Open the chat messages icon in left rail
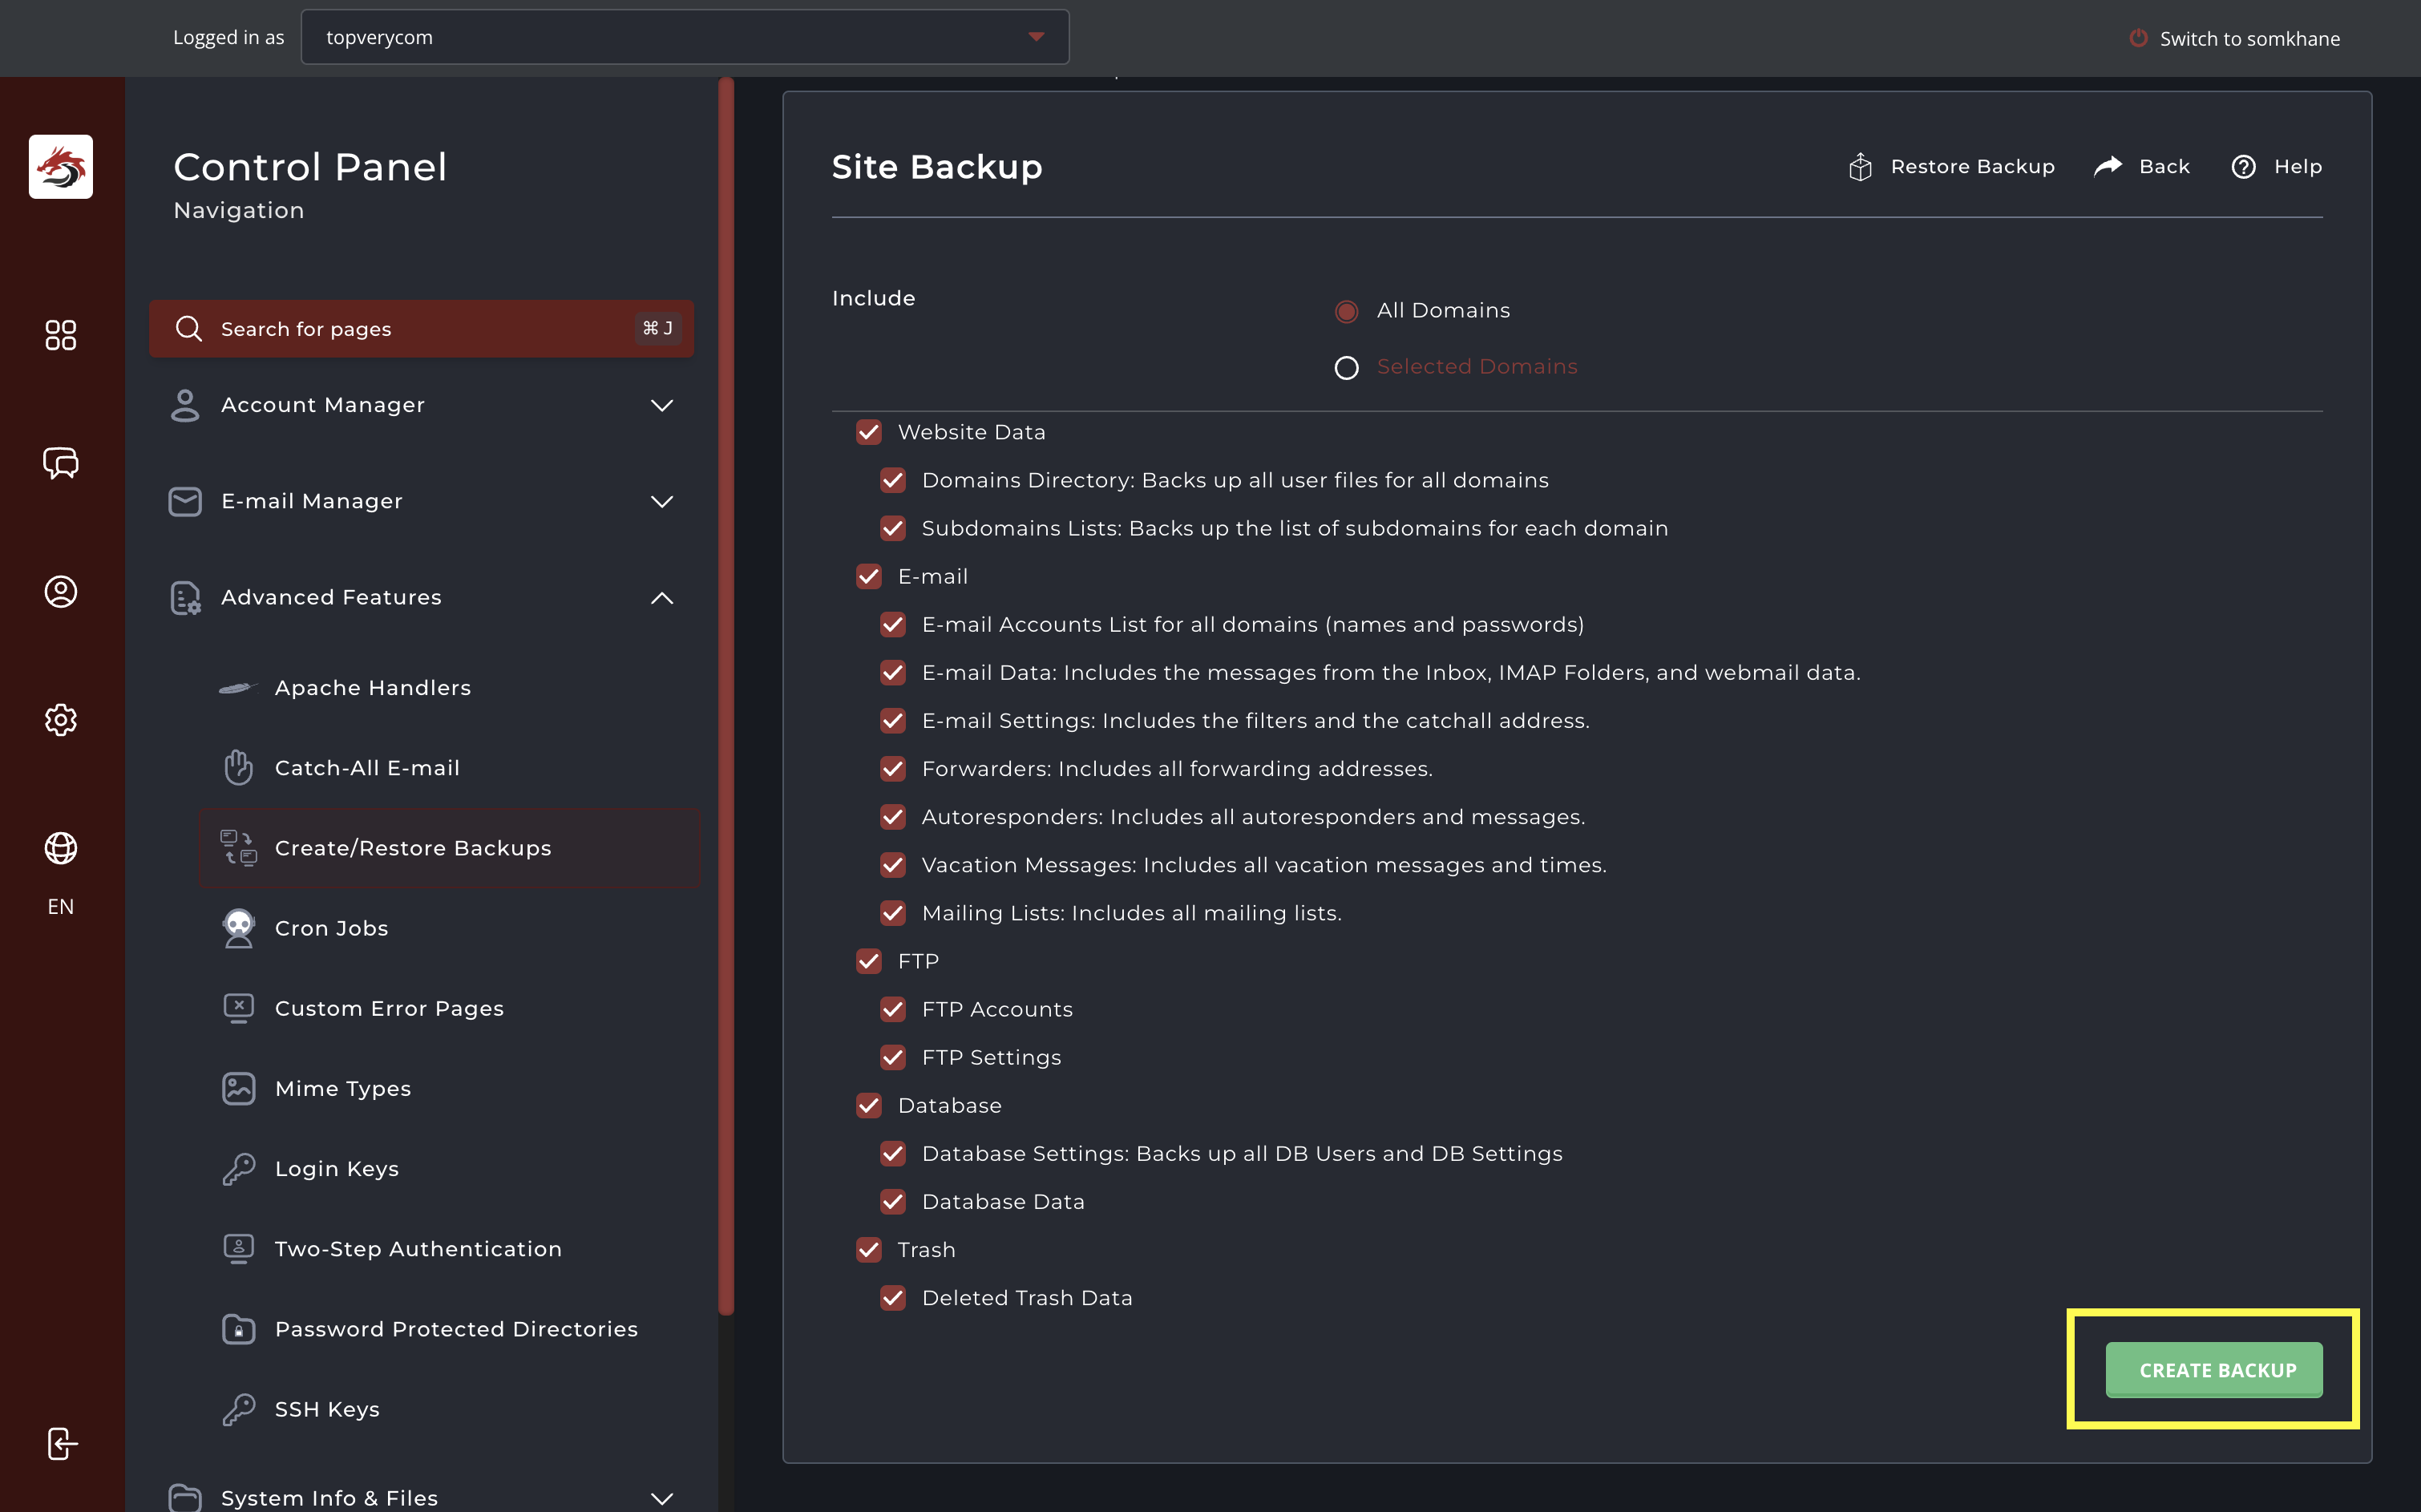The image size is (2421, 1512). pos(61,463)
